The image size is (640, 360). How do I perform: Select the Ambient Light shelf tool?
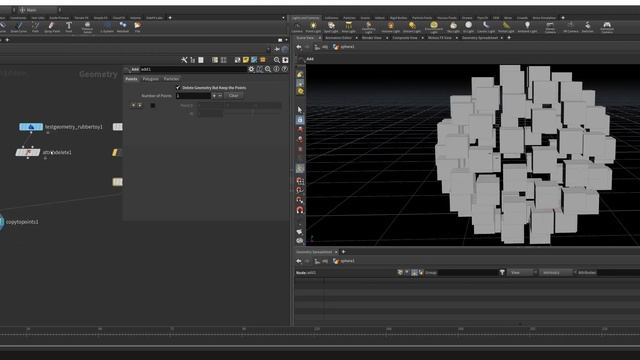click(x=527, y=27)
